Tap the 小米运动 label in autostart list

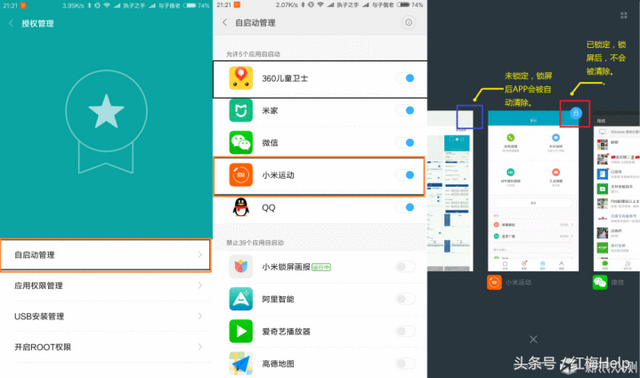coord(278,175)
